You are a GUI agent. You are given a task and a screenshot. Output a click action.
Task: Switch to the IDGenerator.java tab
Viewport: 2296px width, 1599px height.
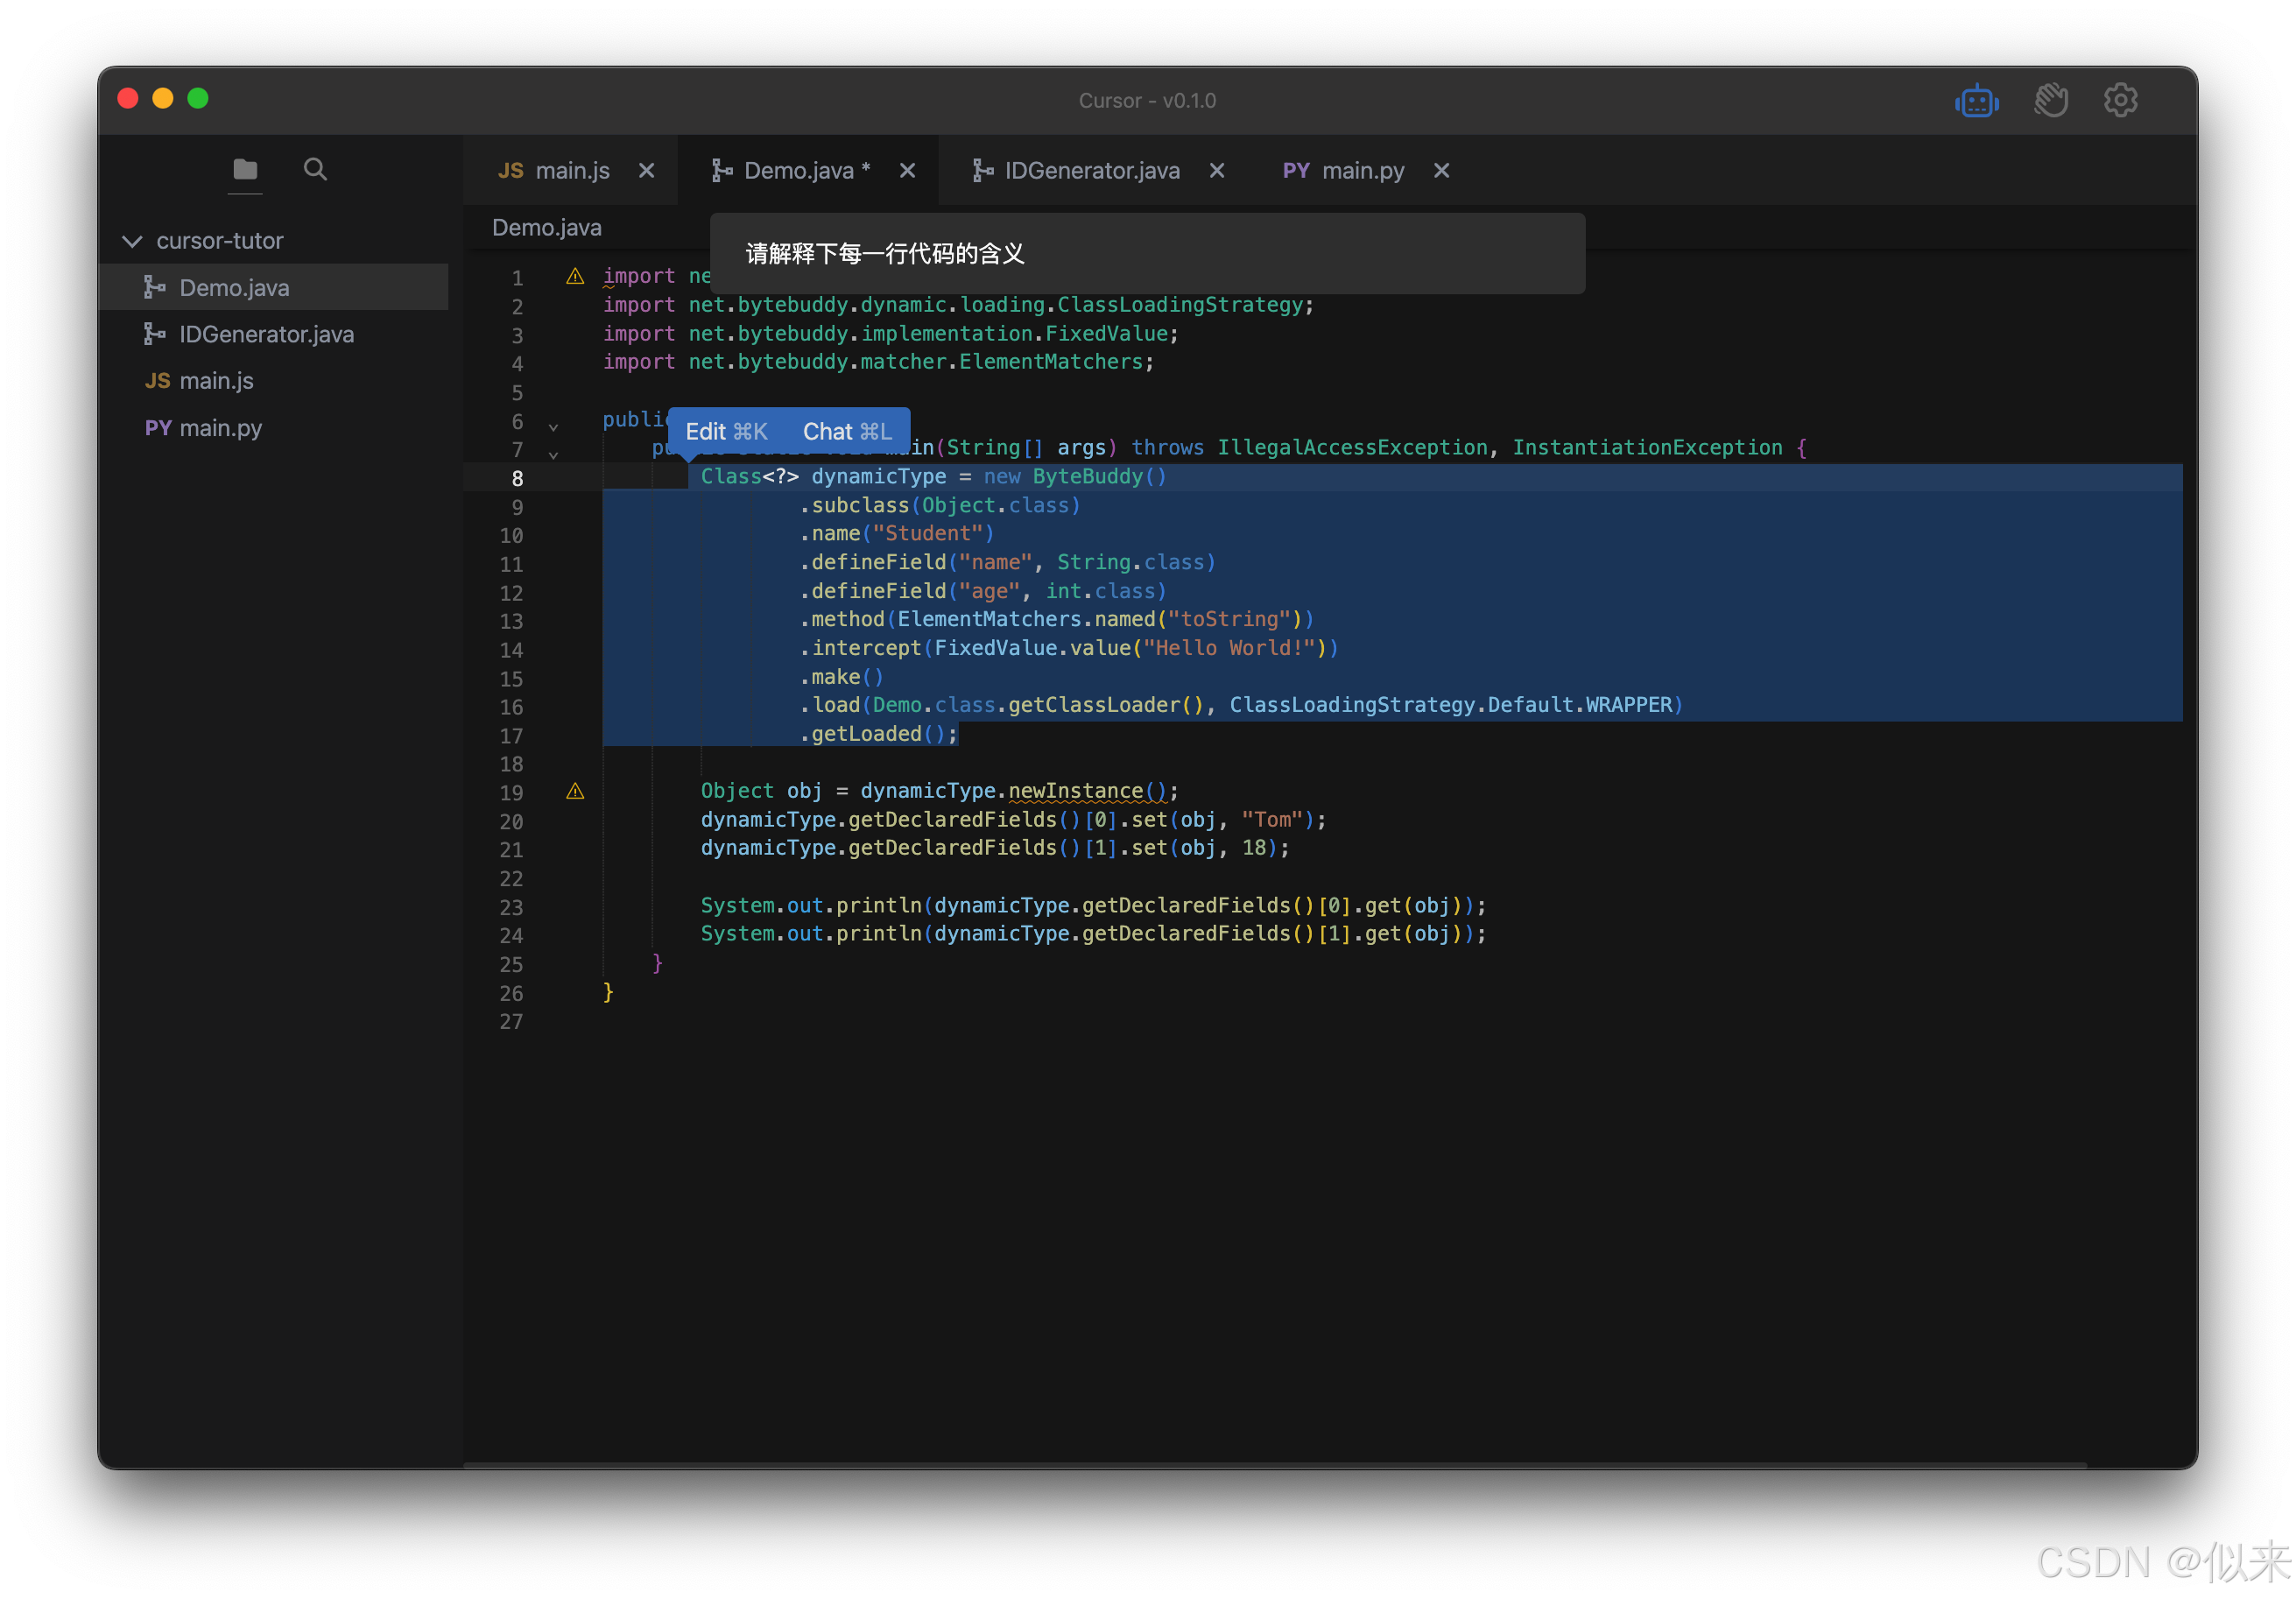(1090, 171)
